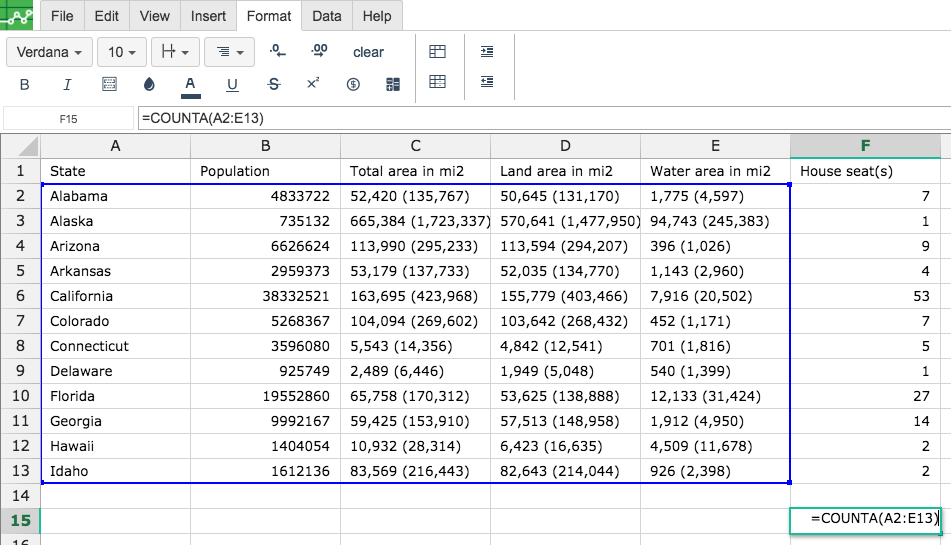Increase decimal places icon
The height and width of the screenshot is (545, 951).
coord(319,52)
